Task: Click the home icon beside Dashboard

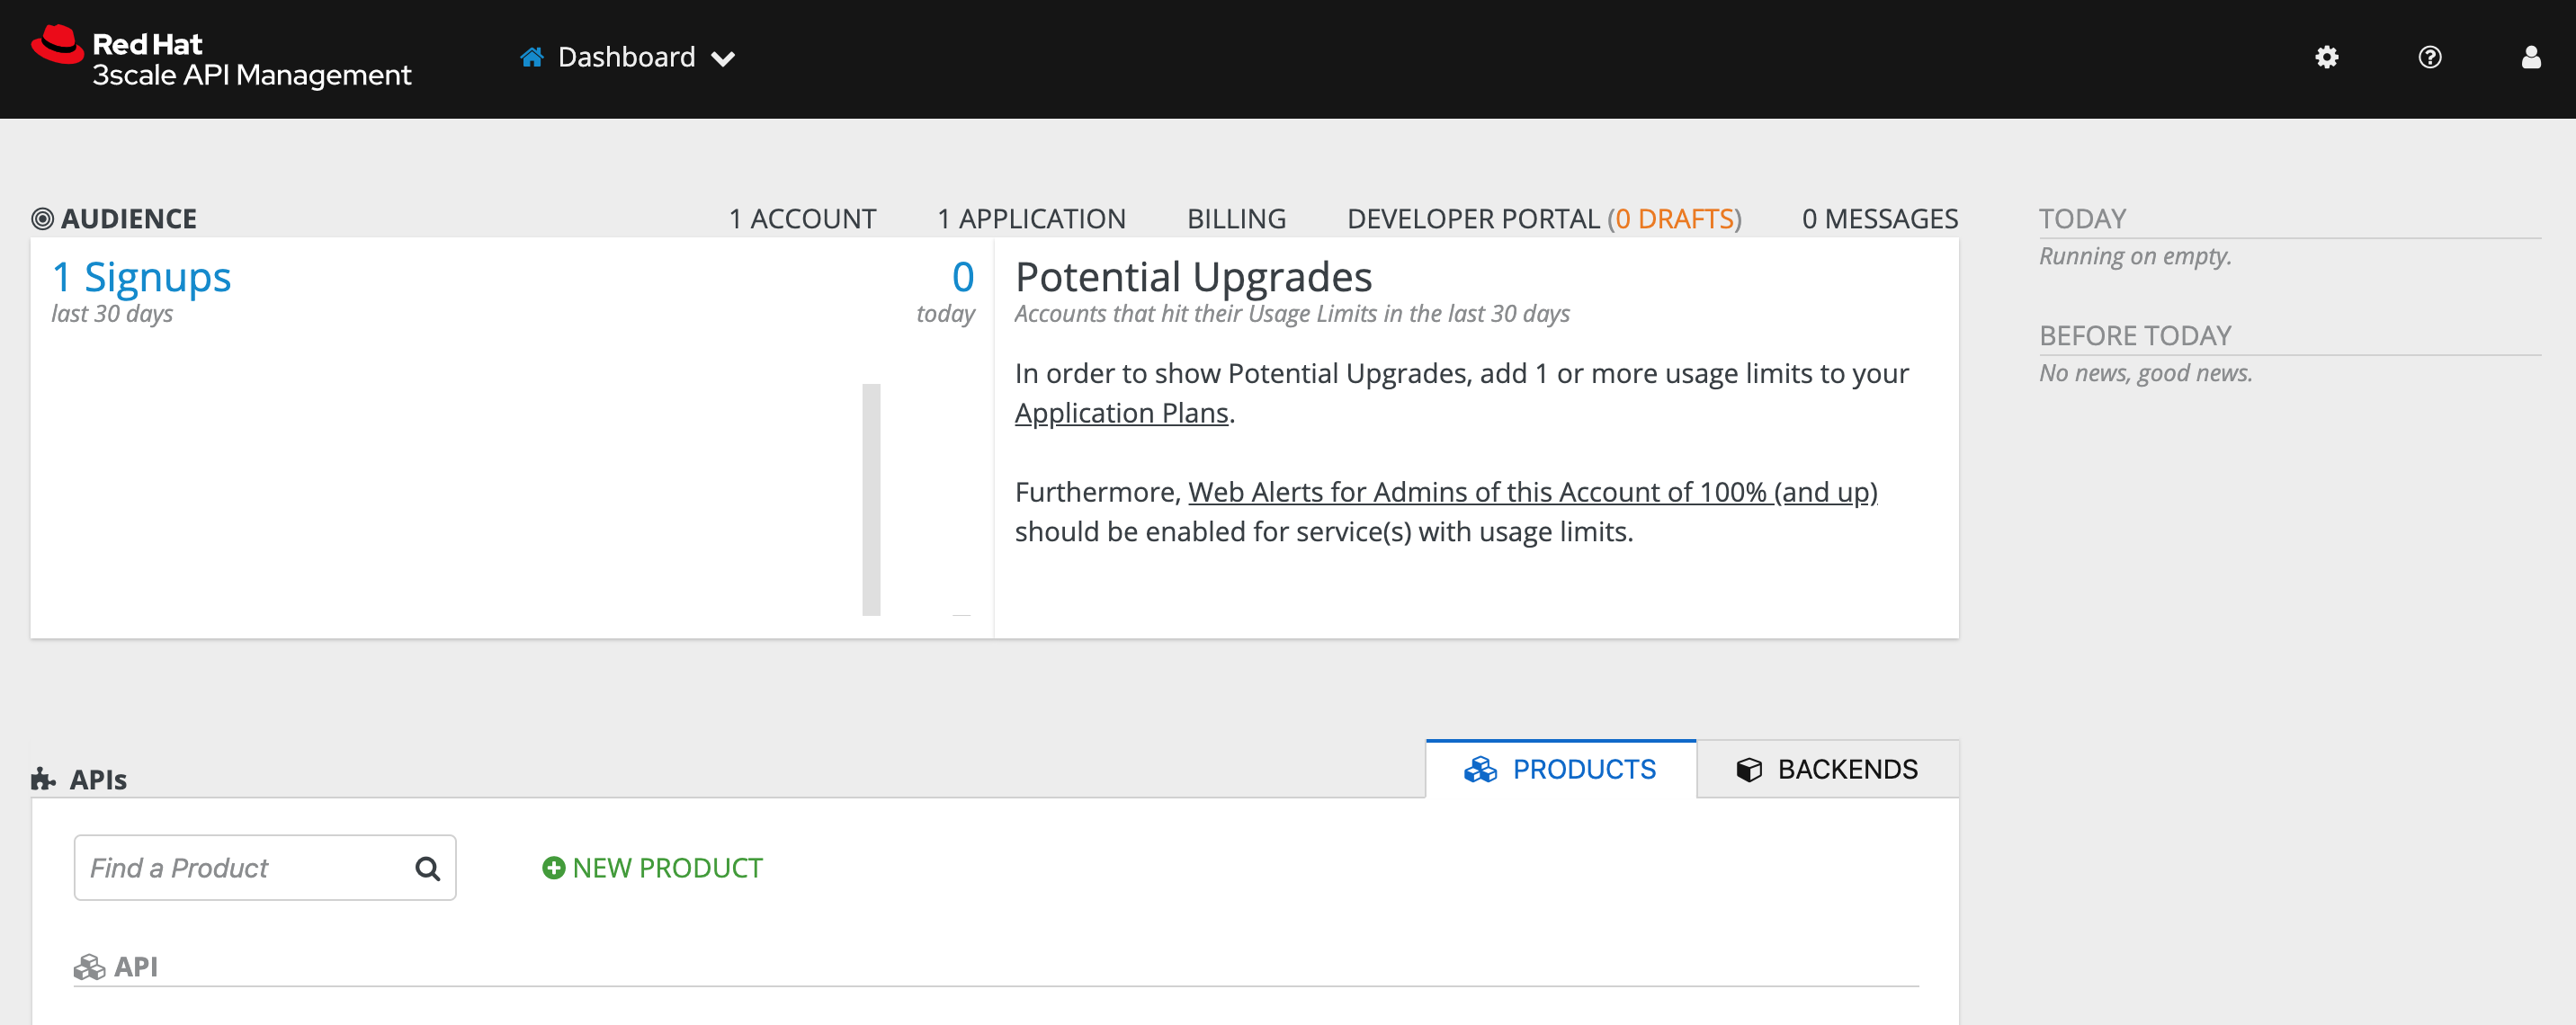Action: click(532, 57)
